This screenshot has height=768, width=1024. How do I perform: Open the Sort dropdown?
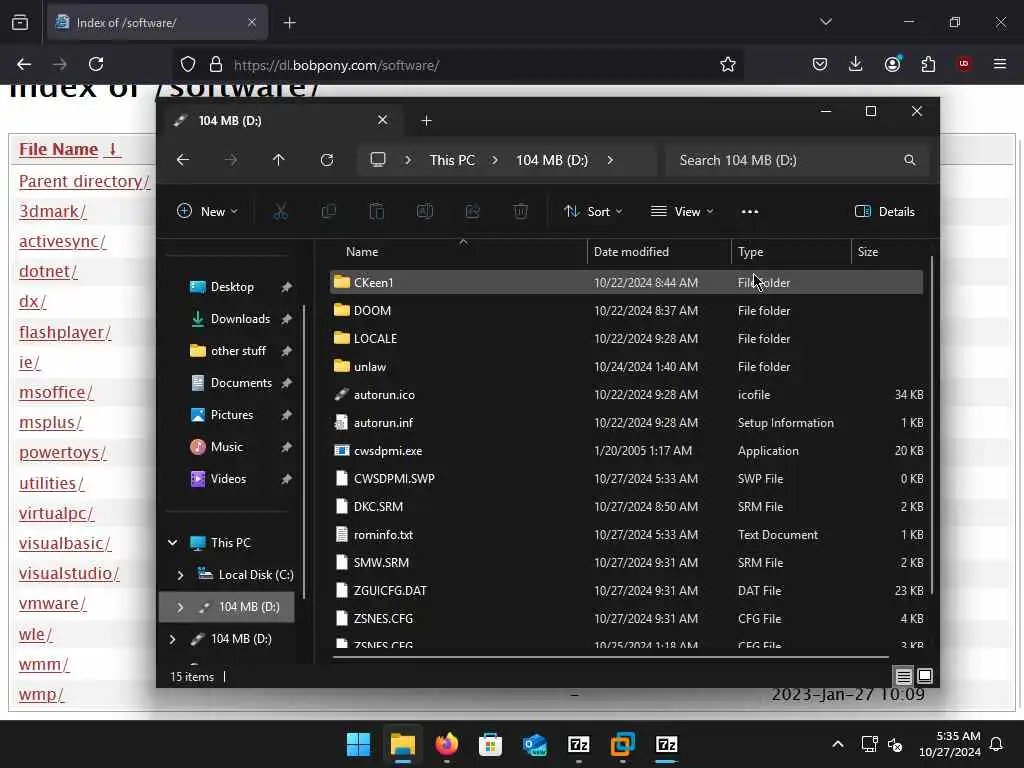[593, 212]
